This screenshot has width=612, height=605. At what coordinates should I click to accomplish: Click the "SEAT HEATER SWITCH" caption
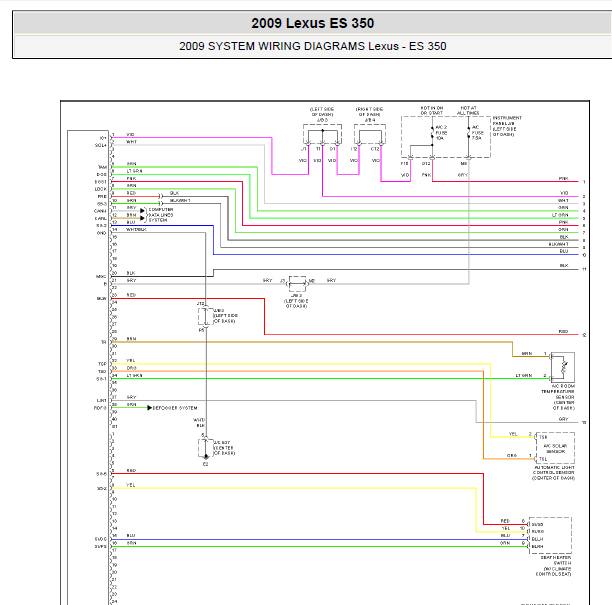click(556, 561)
